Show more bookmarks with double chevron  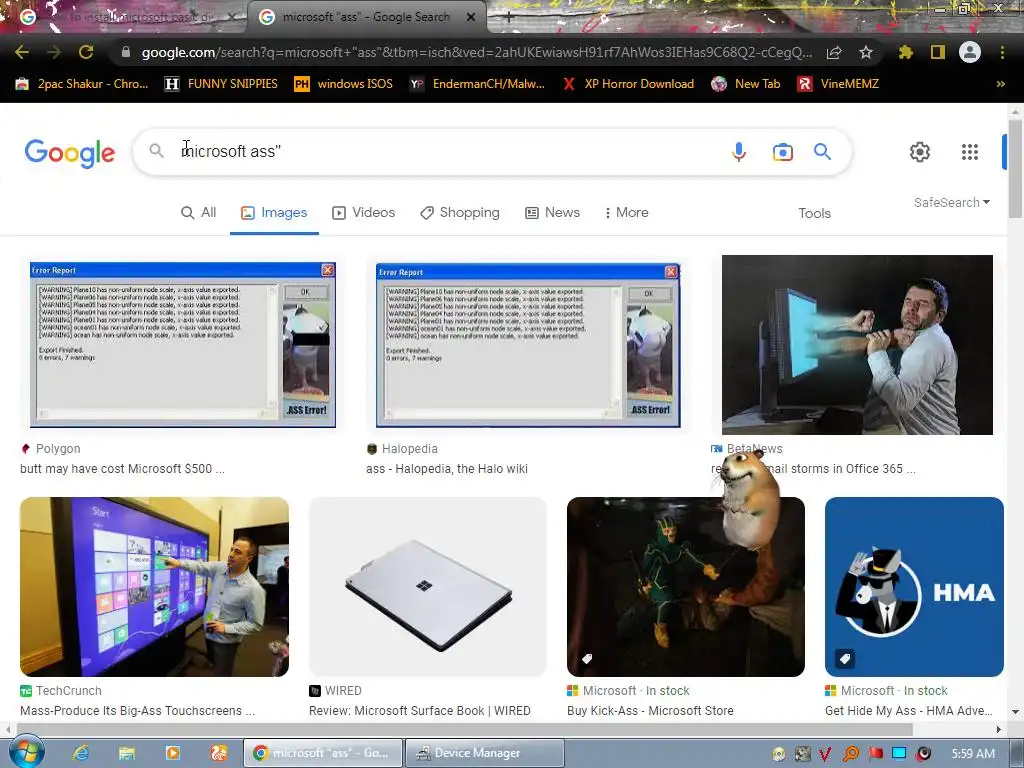pyautogui.click(x=1000, y=84)
